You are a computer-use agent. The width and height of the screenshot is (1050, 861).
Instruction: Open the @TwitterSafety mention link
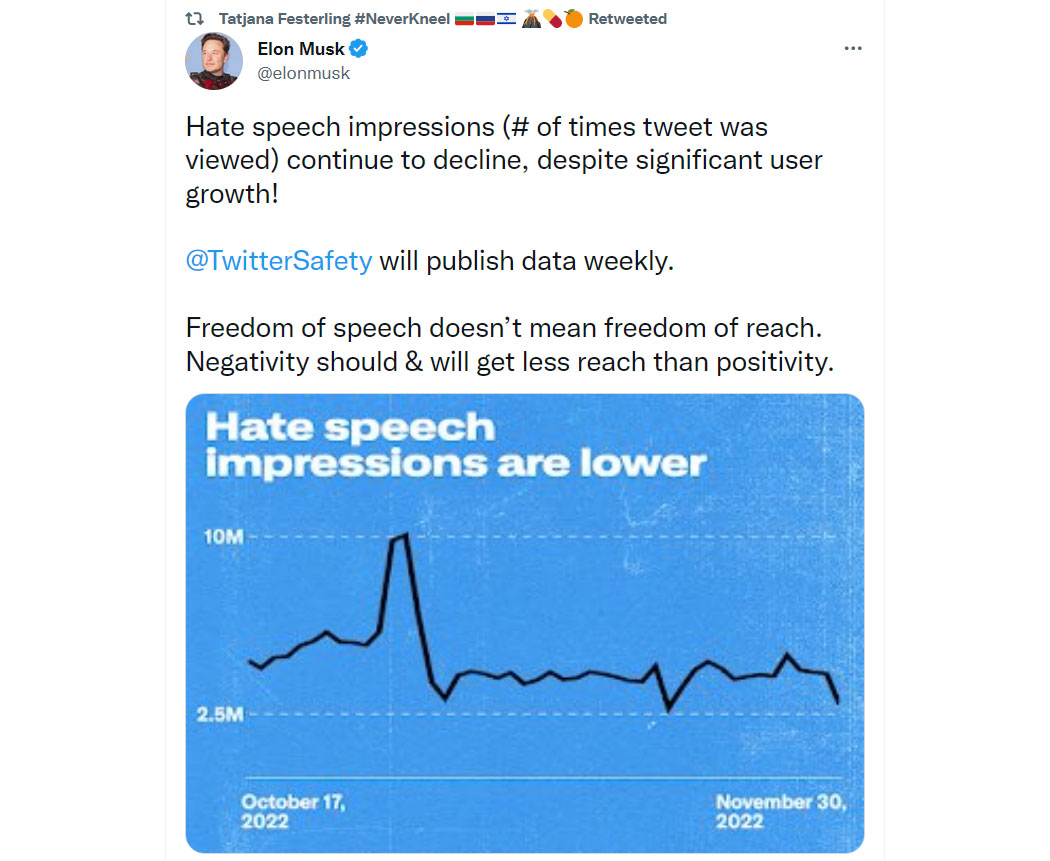pos(279,260)
